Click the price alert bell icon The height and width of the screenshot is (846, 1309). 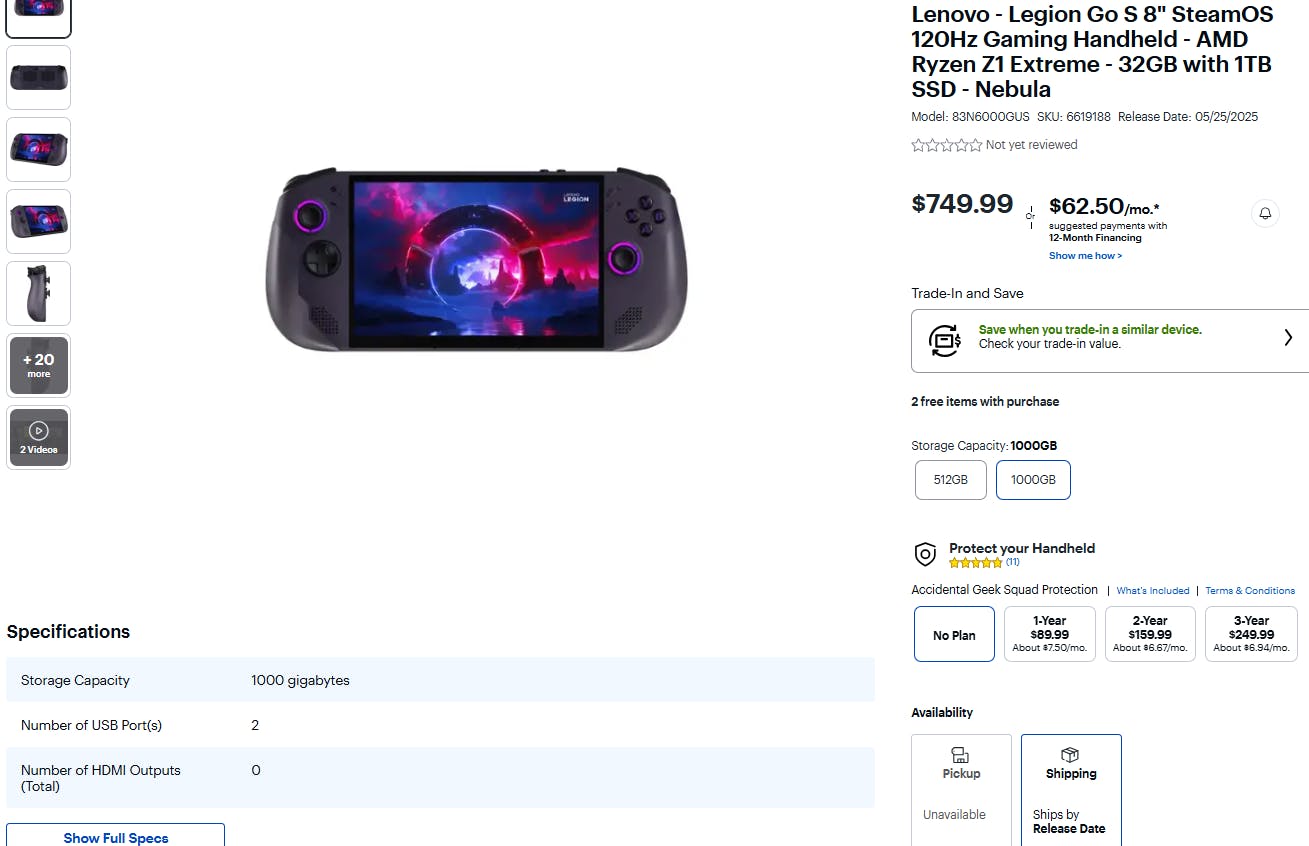click(1265, 213)
